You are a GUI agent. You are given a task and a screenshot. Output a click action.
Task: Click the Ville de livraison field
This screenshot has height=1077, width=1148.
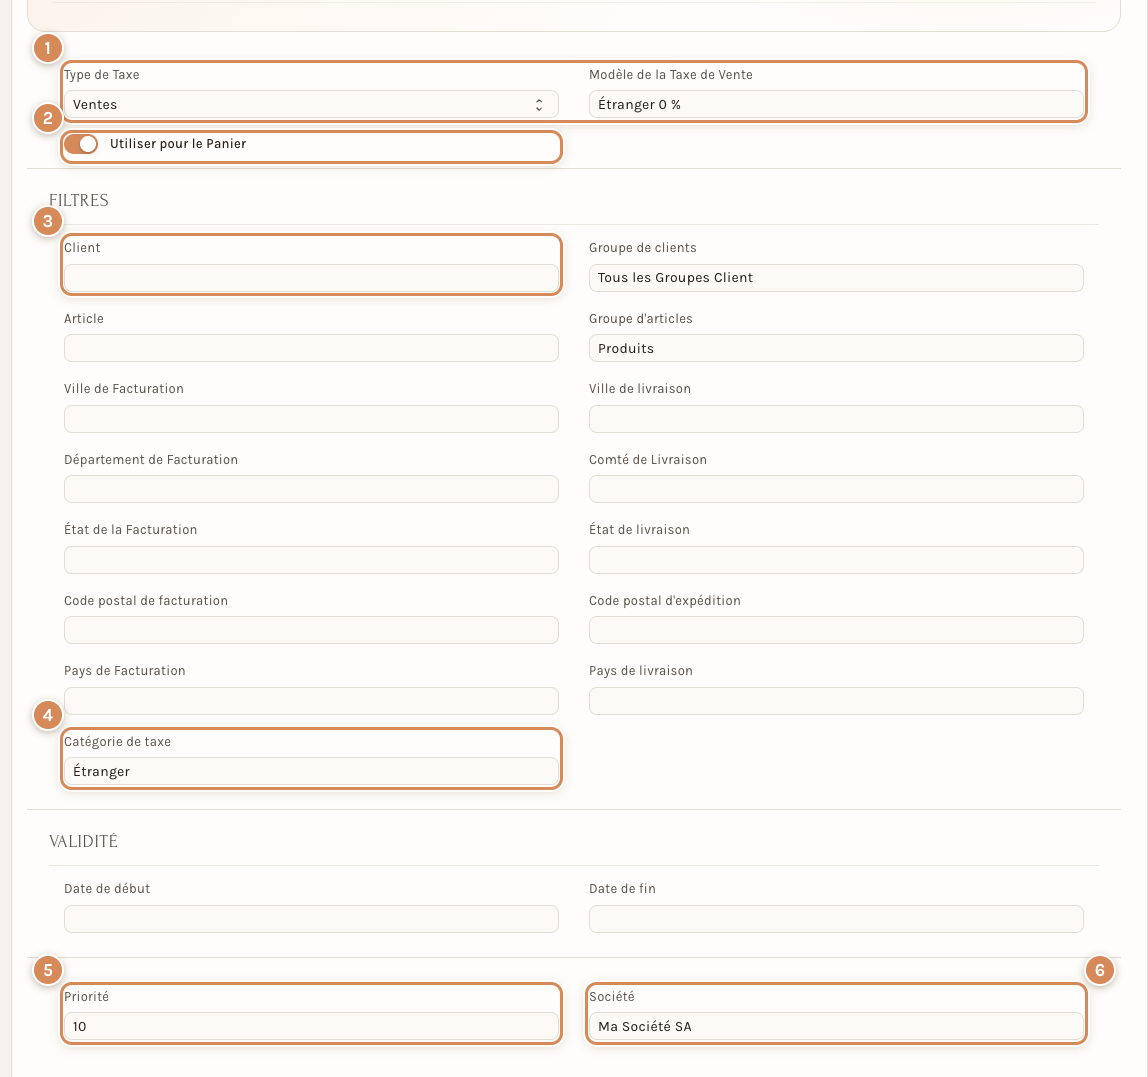(836, 419)
